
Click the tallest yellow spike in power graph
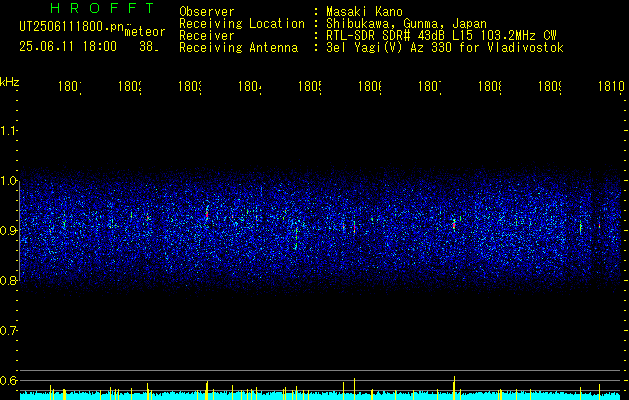point(454,388)
